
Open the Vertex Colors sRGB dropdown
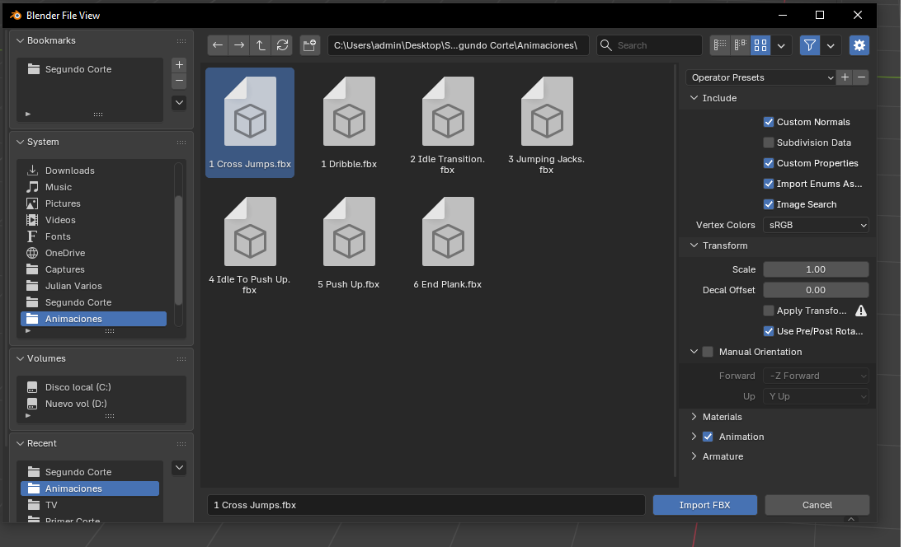pyautogui.click(x=816, y=226)
